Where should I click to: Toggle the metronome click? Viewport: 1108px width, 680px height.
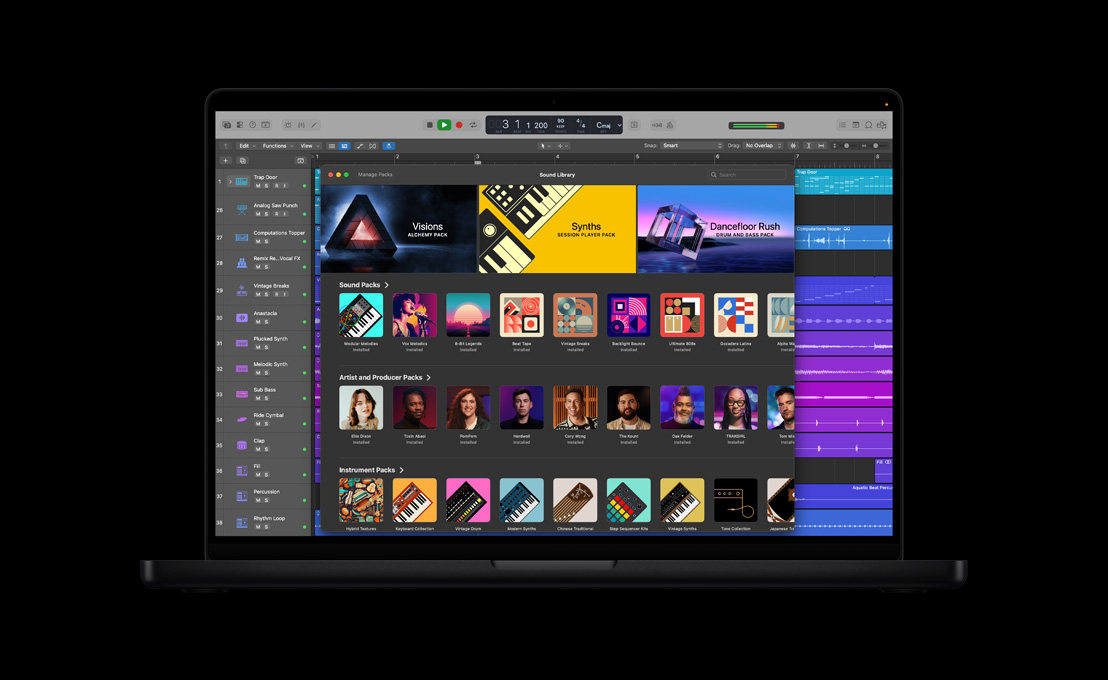670,125
